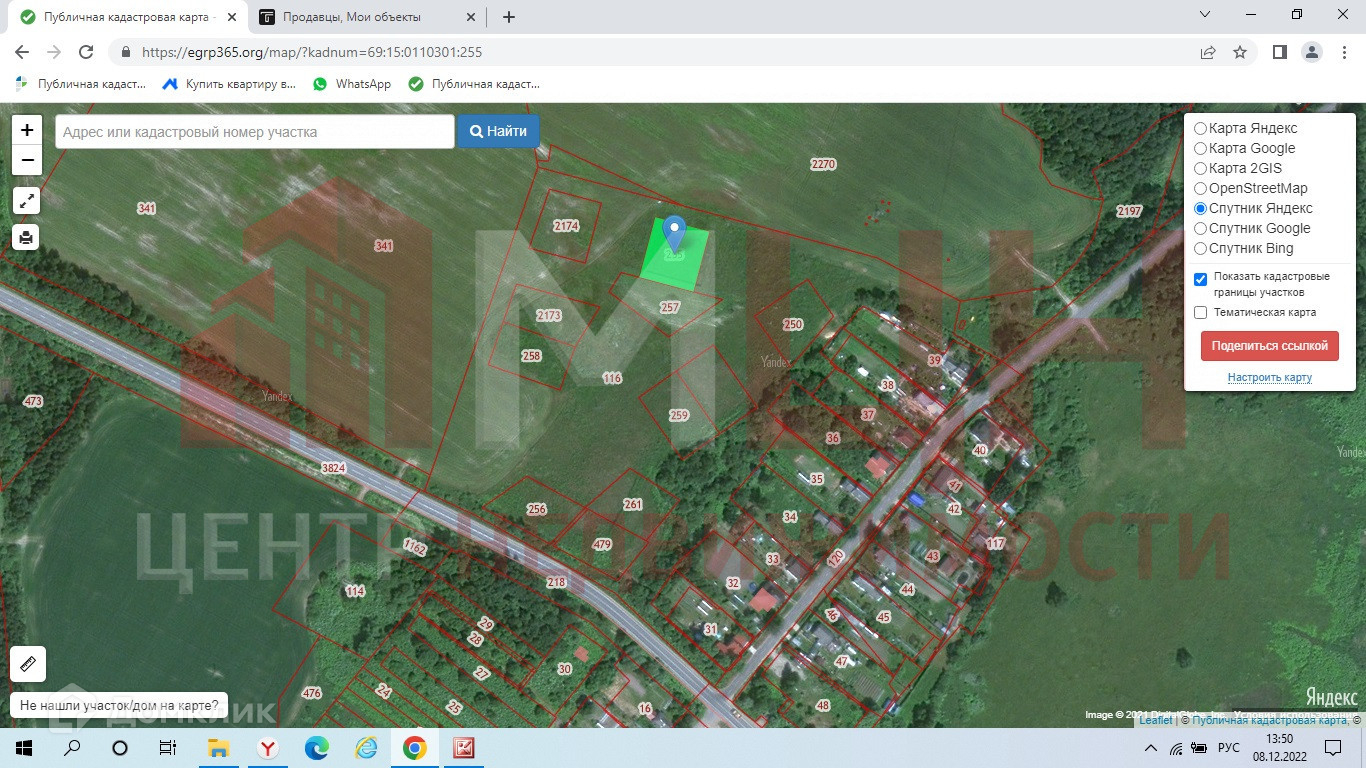Toggle fullscreen map view
The height and width of the screenshot is (768, 1366).
point(27,201)
